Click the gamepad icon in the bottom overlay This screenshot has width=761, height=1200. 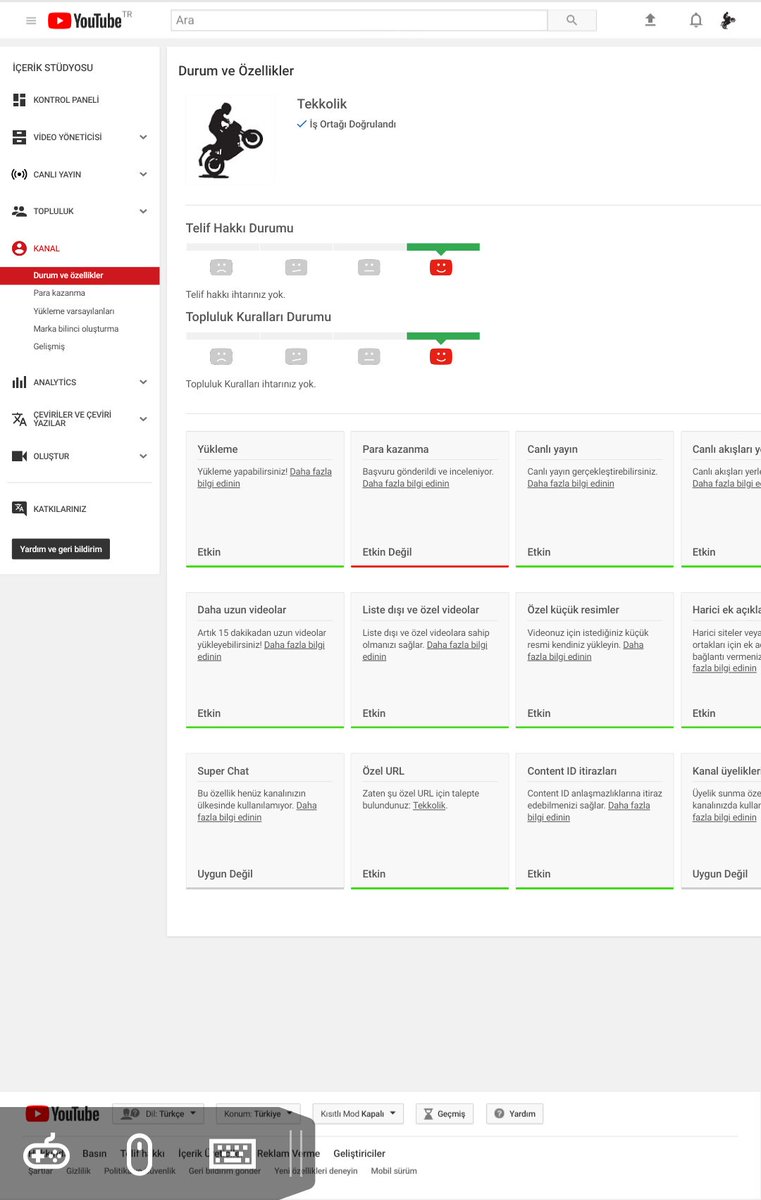46,1153
